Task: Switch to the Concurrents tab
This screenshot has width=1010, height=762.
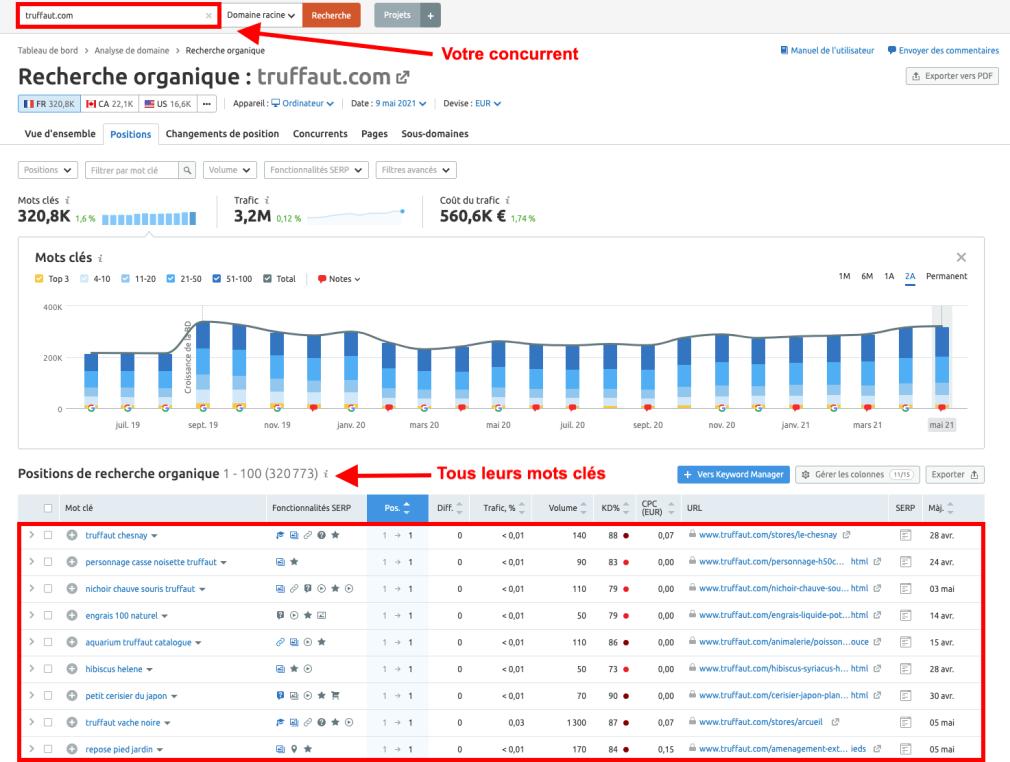Action: click(x=320, y=134)
